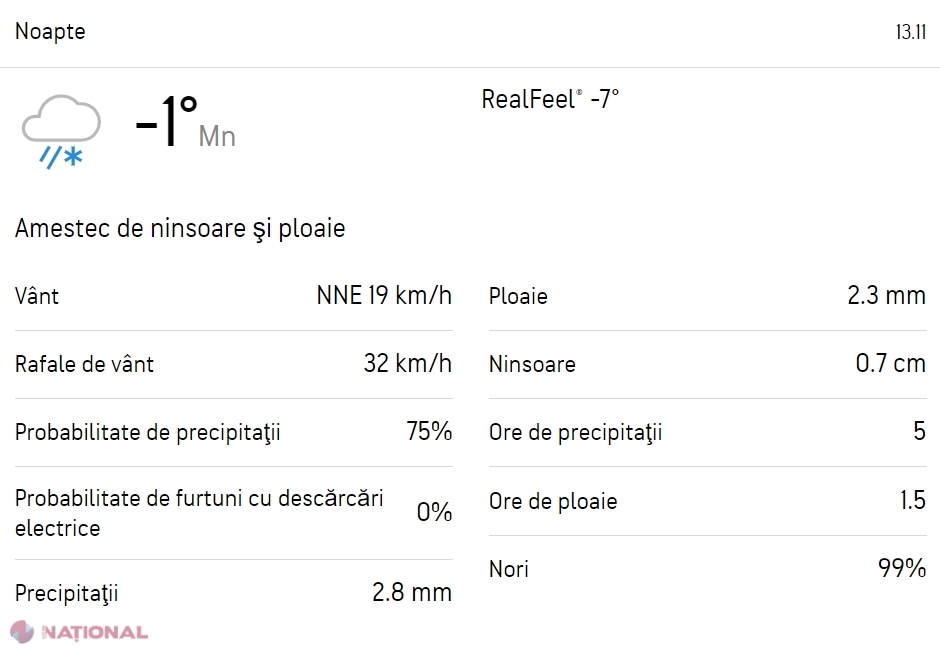The height and width of the screenshot is (650, 940).
Task: Click the 75% precipitation probability value
Action: point(429,432)
